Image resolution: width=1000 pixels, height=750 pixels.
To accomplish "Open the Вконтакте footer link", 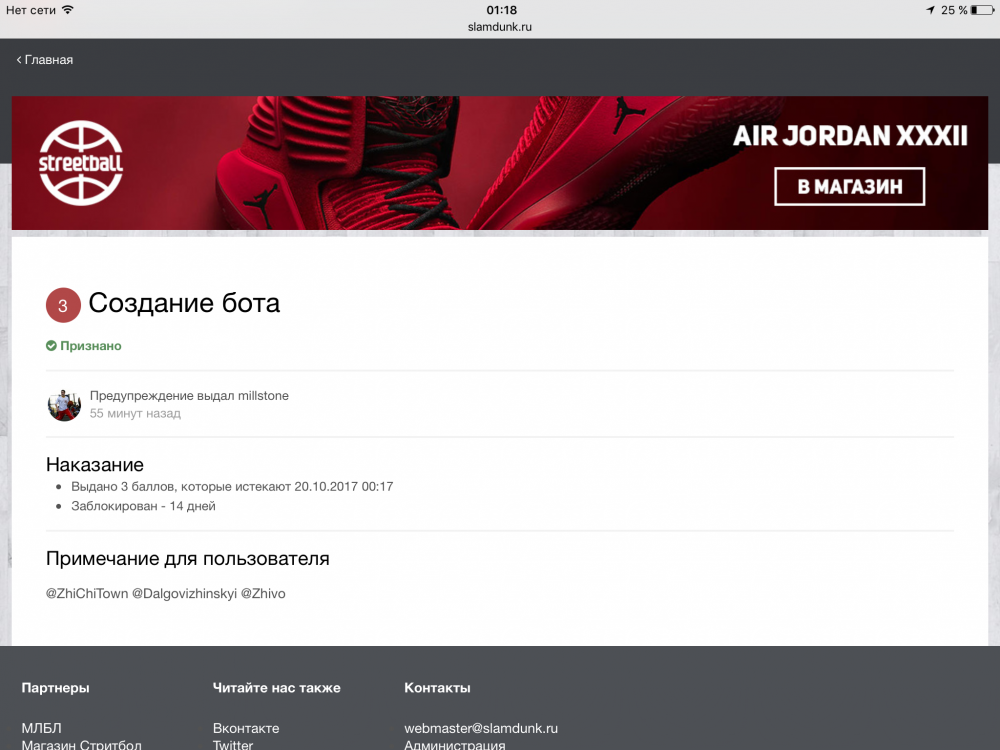I will click(x=246, y=728).
